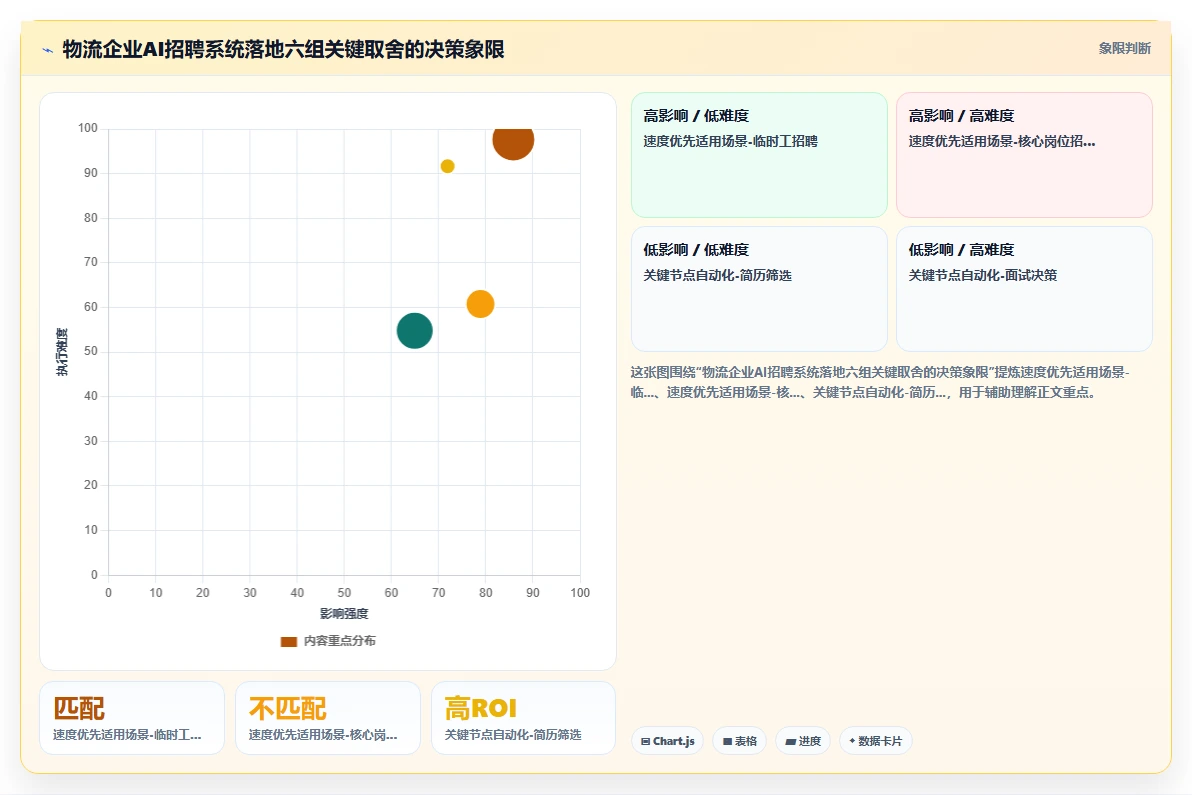Image resolution: width=1192 pixels, height=795 pixels.
Task: Select the 高ROI summary card
Action: click(523, 717)
